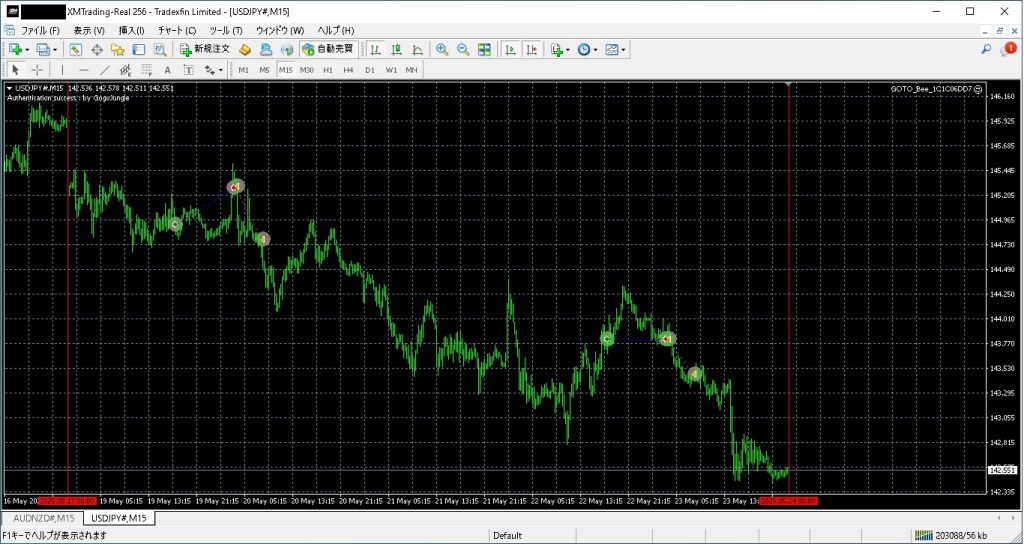Click the zoom in magnifier icon

[442, 49]
